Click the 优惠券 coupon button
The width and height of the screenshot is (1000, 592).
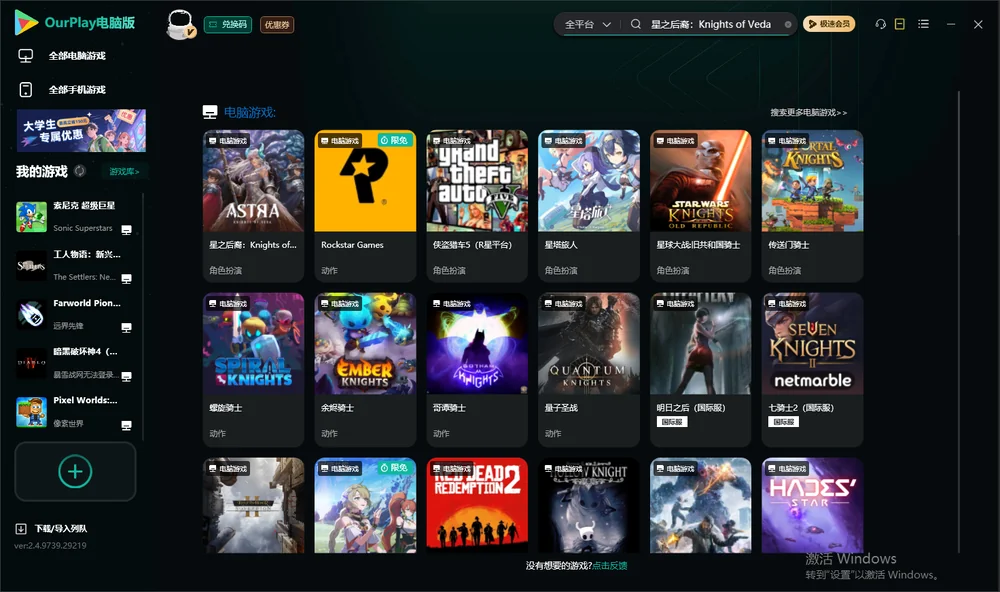[277, 25]
